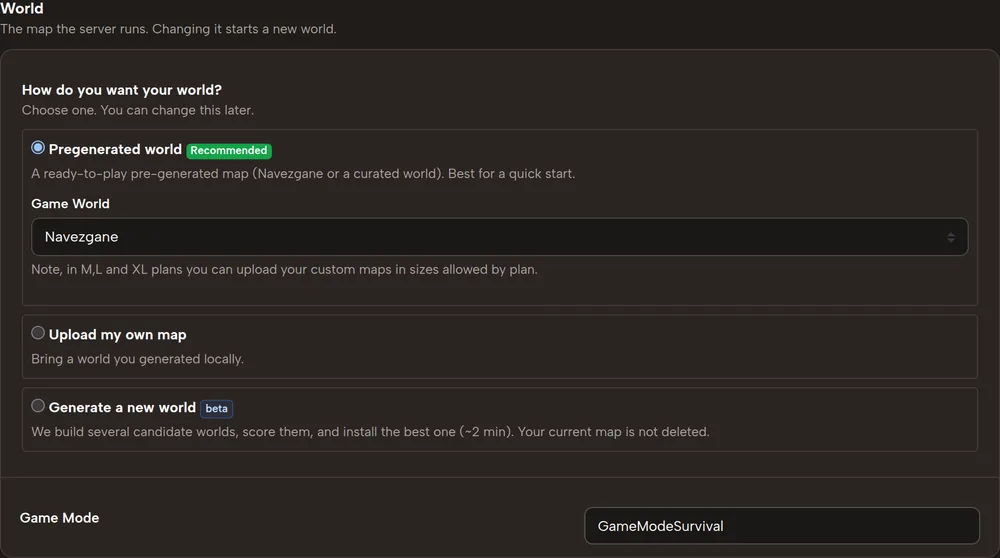Viewport: 1000px width, 558px height.
Task: Click the note about M,L and XL plans
Action: (284, 270)
